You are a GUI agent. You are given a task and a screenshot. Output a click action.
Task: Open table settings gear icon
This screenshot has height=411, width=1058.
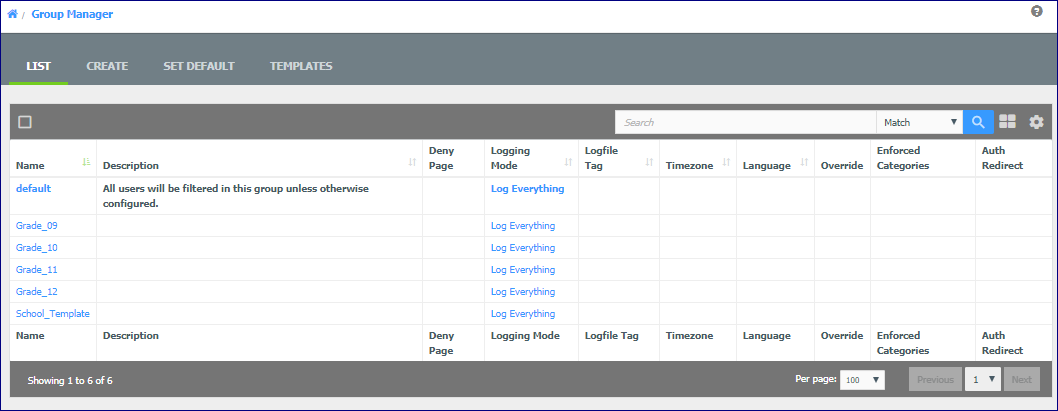tap(1036, 122)
